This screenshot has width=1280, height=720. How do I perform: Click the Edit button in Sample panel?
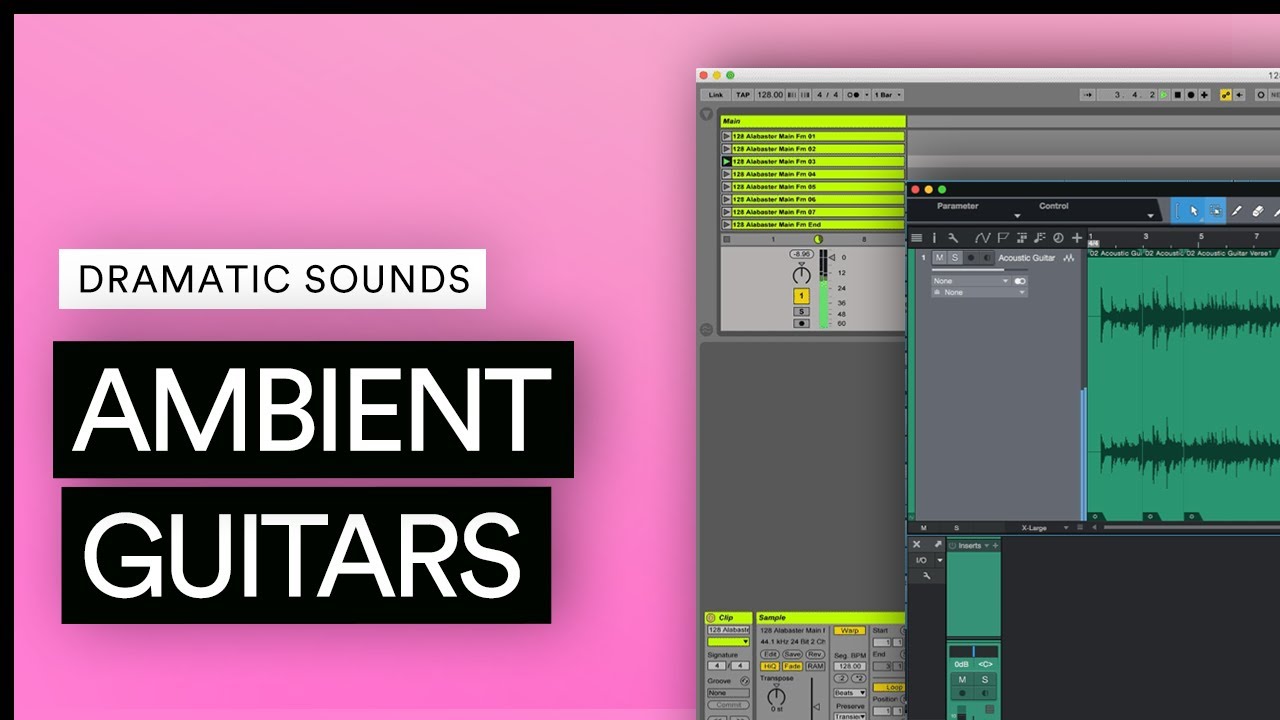770,654
